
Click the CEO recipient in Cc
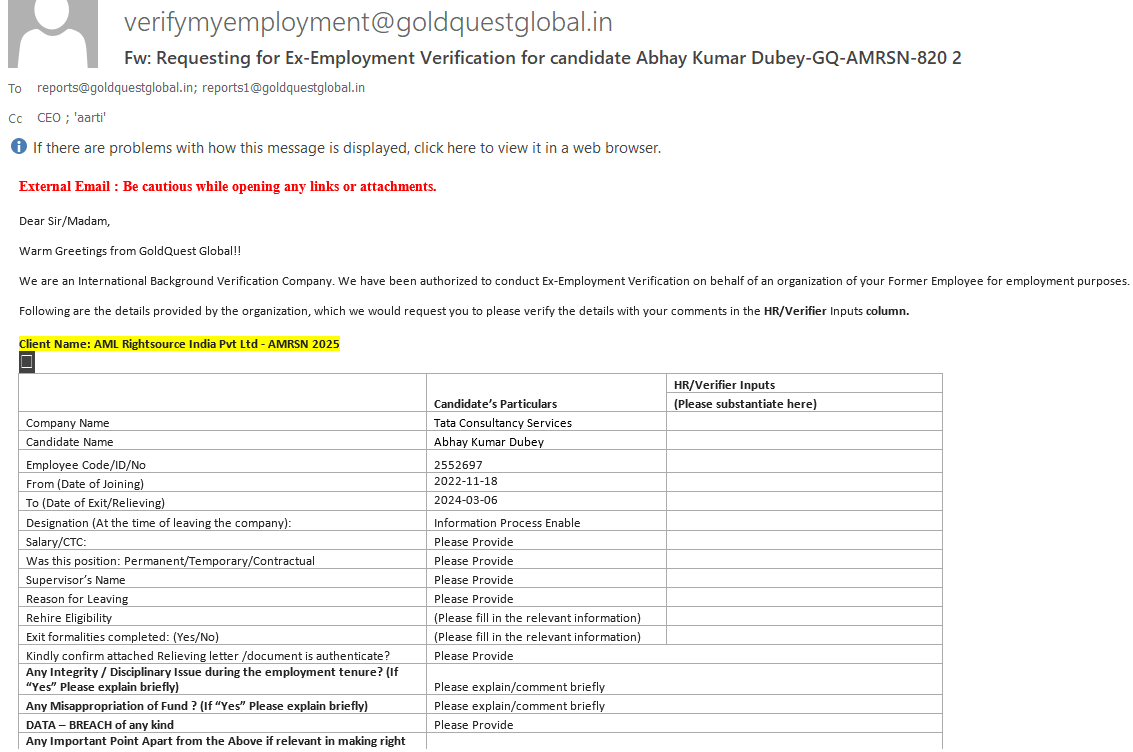[49, 118]
